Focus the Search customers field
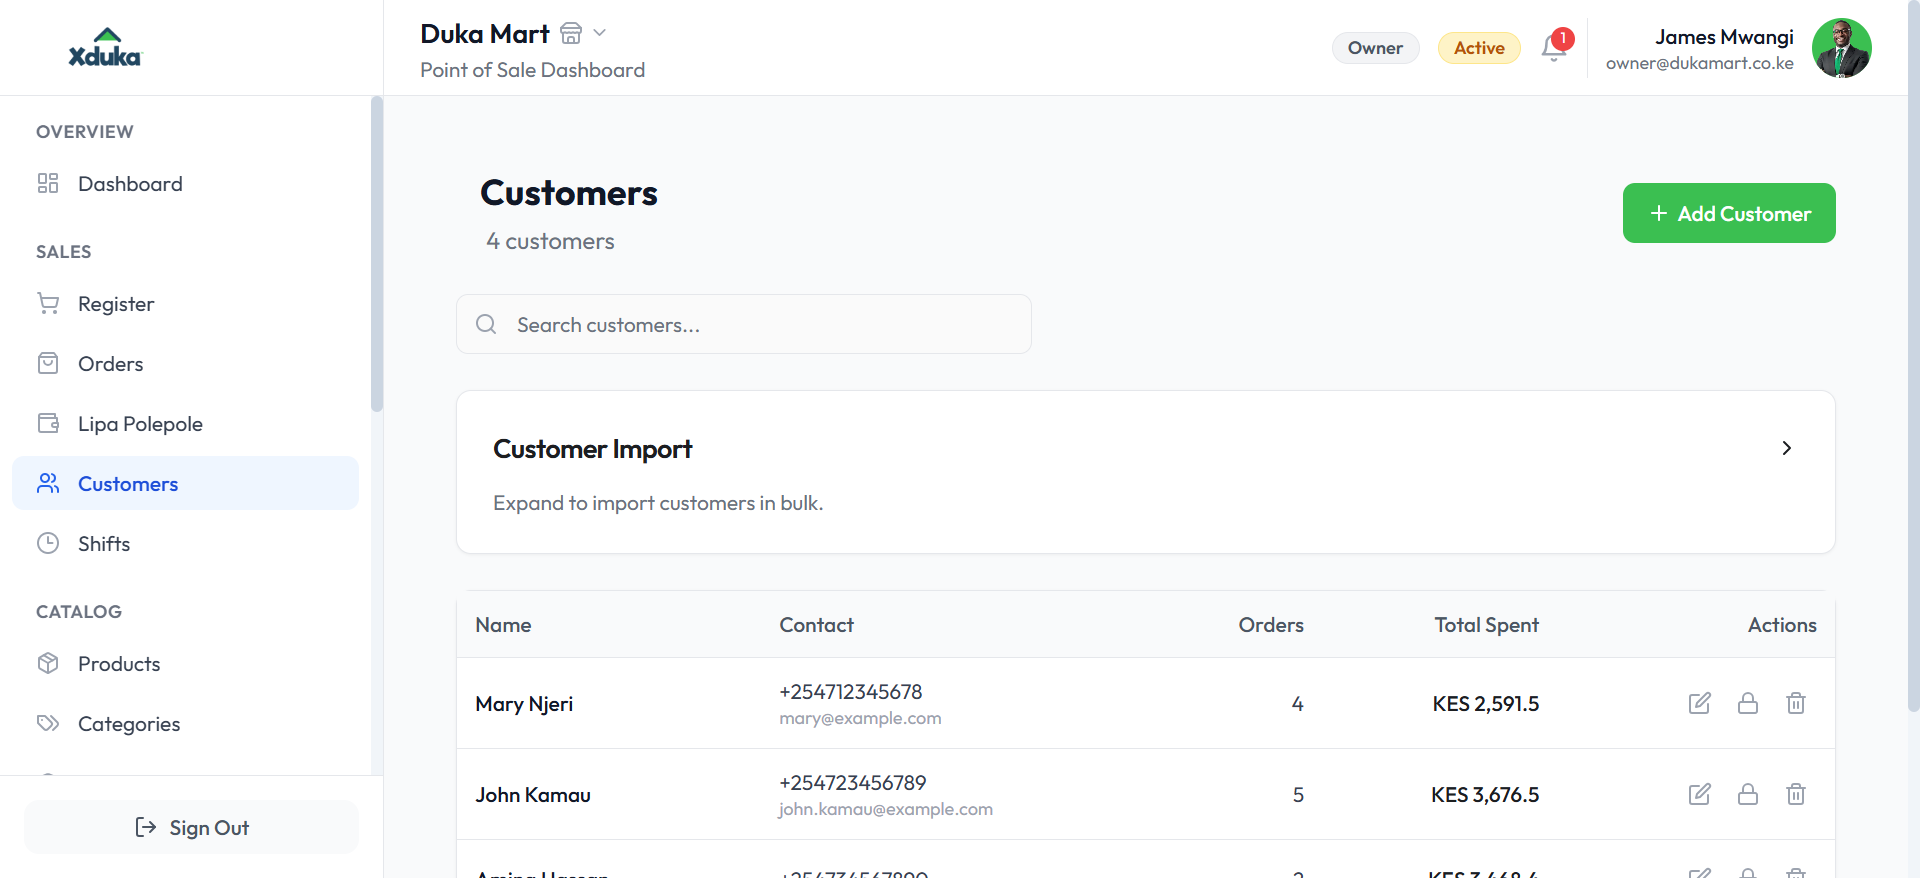Screen dimensions: 1920x878 point(744,324)
